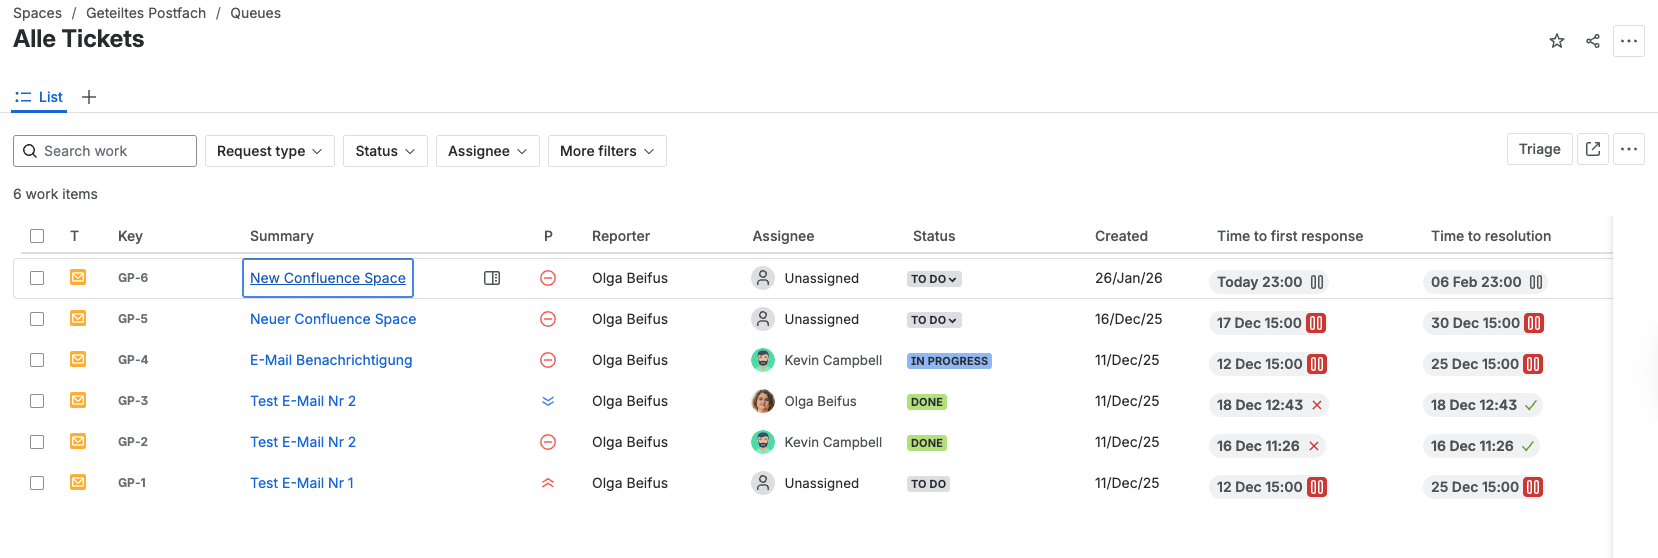Open list toolbar more options beside Triage

(x=1629, y=149)
